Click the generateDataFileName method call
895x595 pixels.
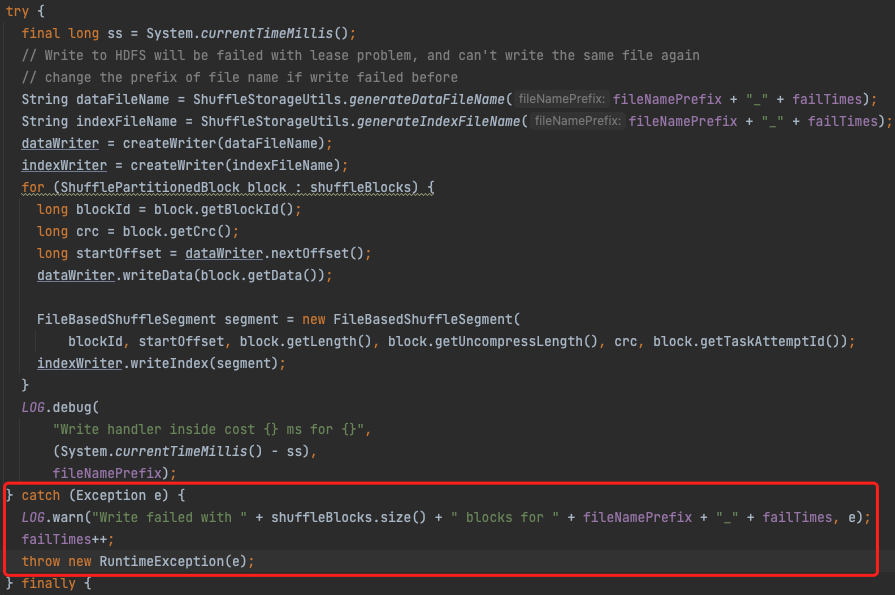426,99
